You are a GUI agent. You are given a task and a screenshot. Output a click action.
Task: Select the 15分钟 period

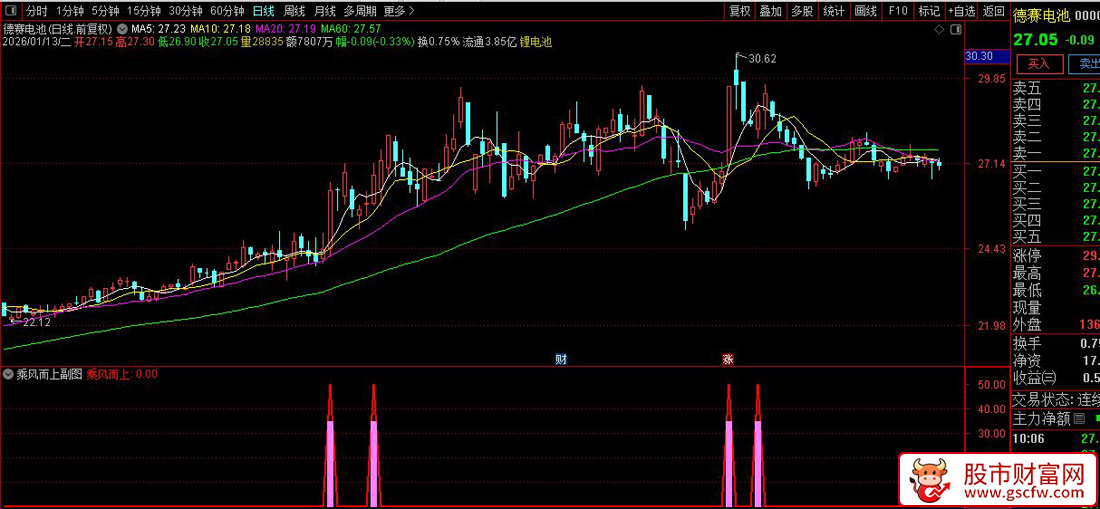144,11
